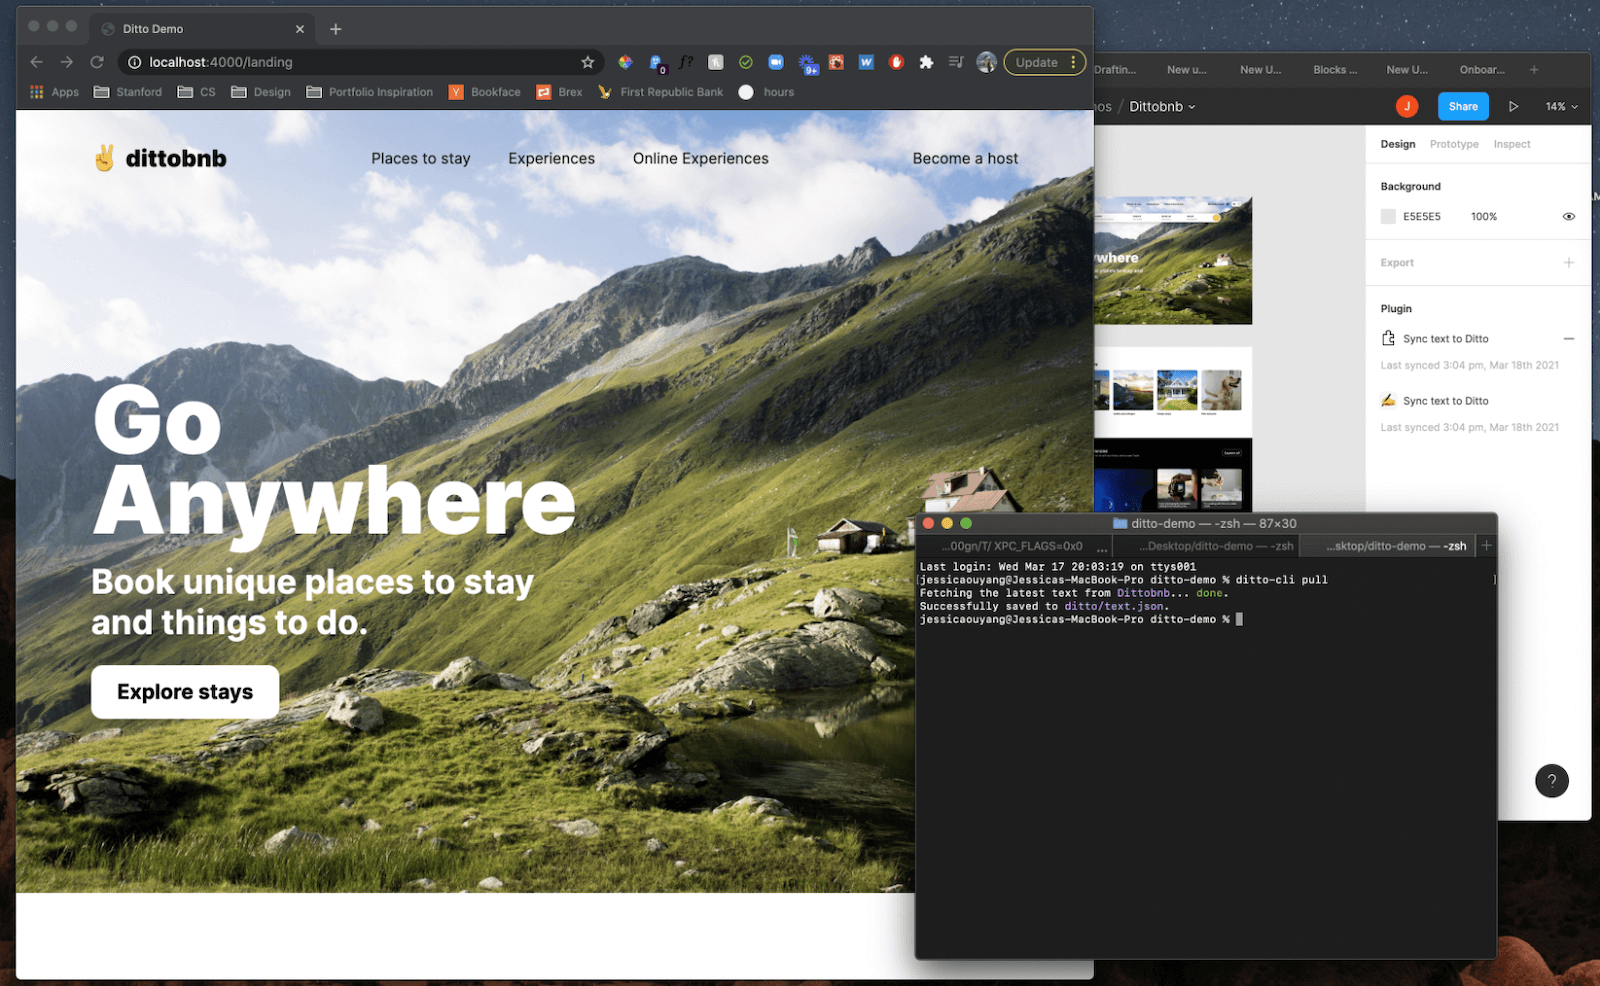Click Become a host link

click(965, 158)
